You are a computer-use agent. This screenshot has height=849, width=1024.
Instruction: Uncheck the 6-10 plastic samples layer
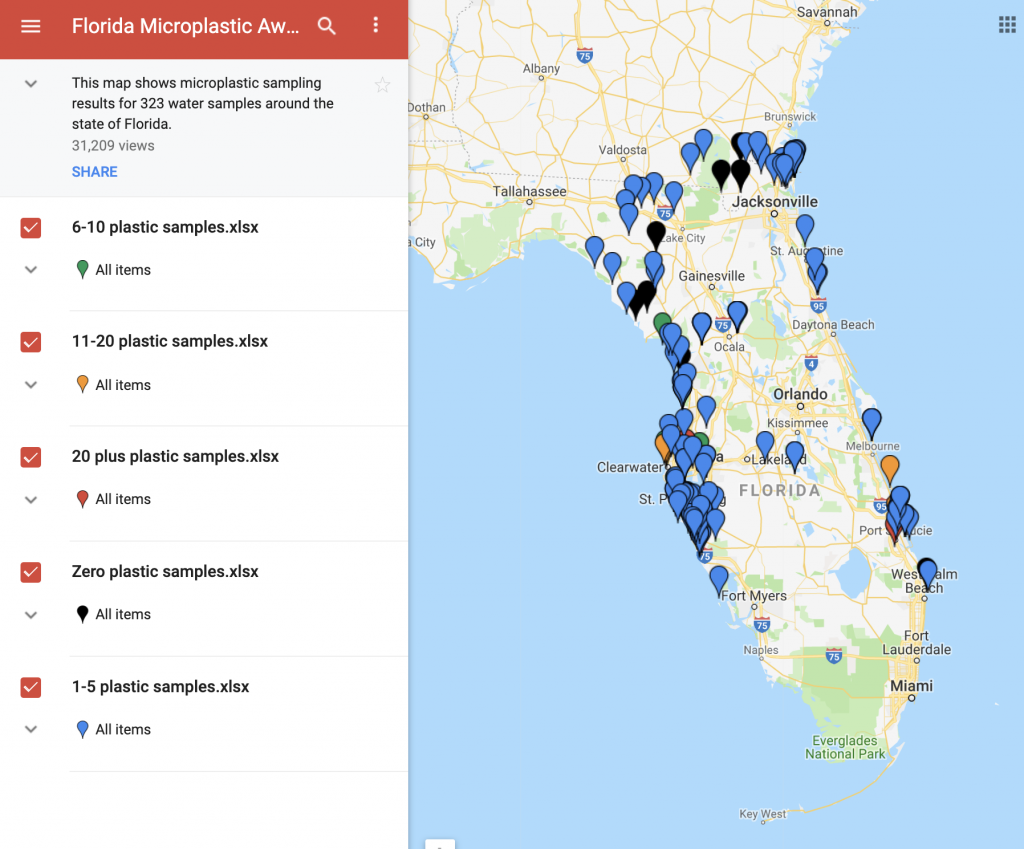31,228
